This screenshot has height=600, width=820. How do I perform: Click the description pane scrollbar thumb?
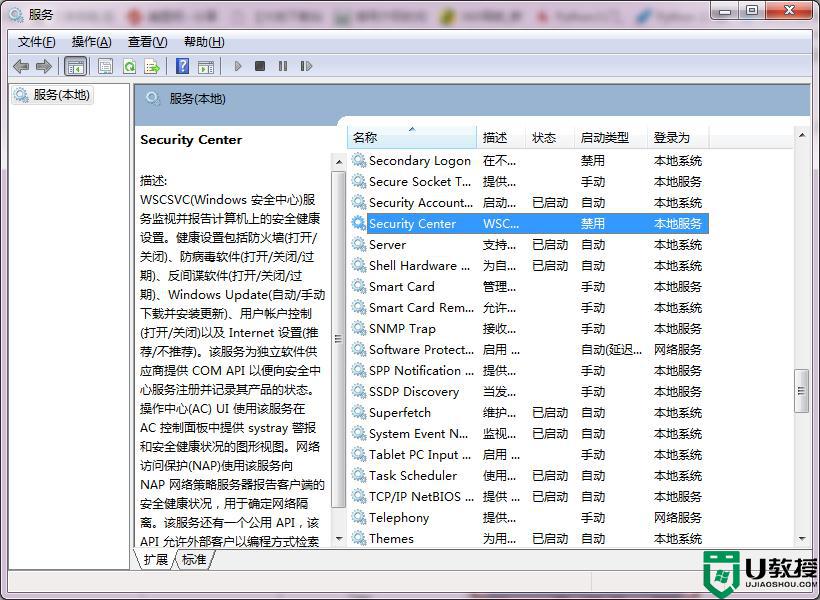pyautogui.click(x=339, y=339)
